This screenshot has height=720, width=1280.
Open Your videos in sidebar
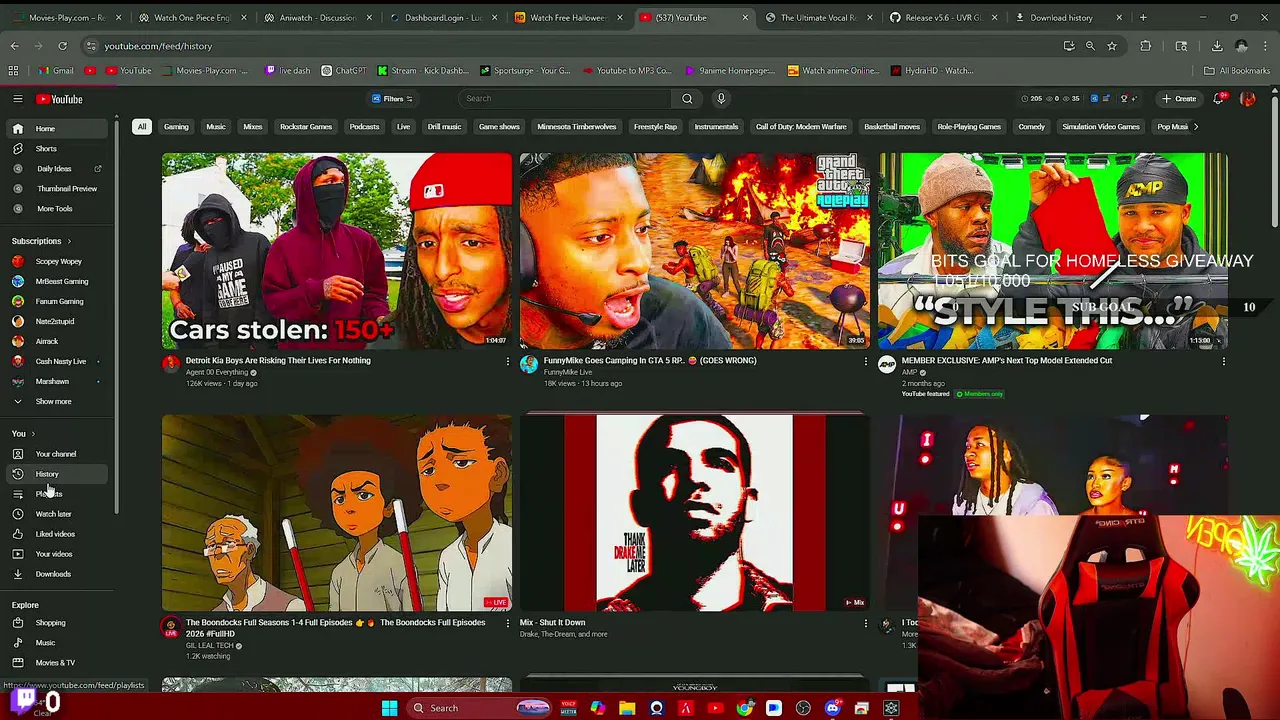click(53, 554)
